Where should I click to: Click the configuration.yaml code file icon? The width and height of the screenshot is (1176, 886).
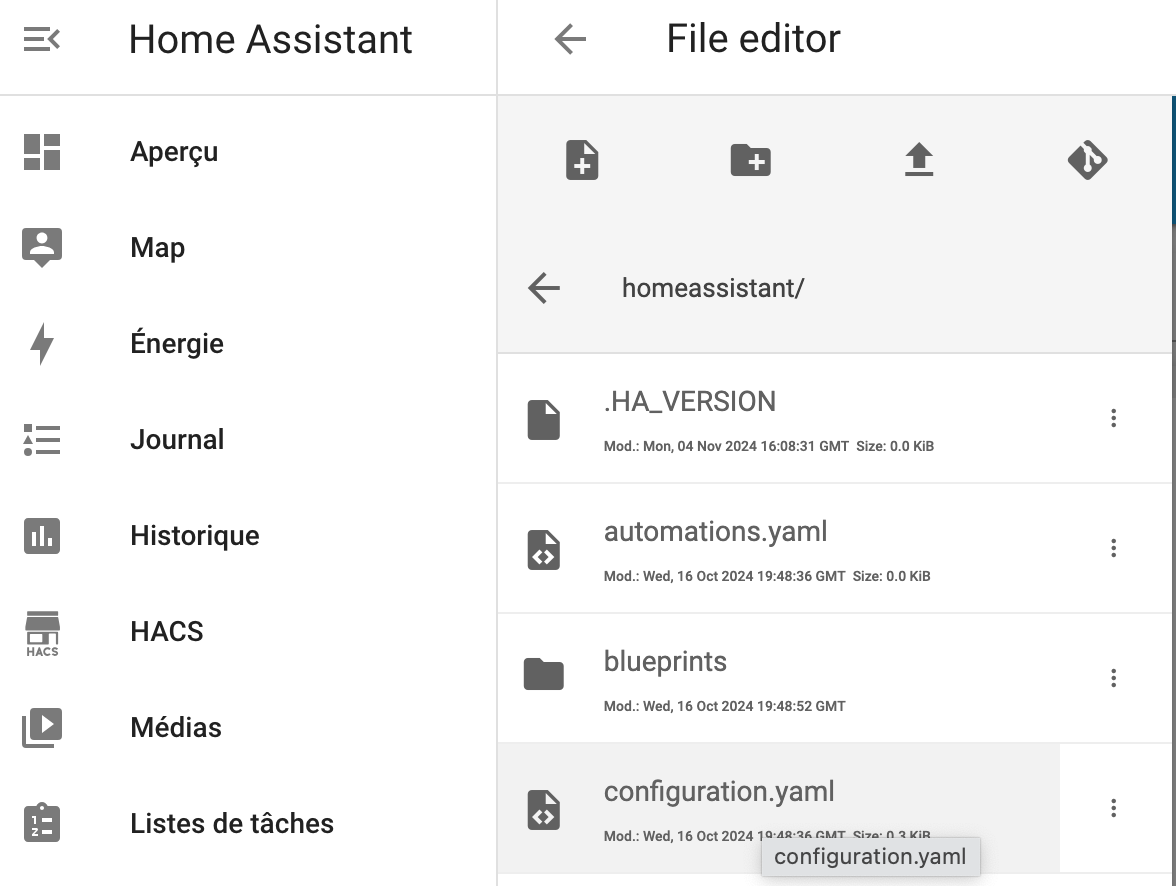544,809
